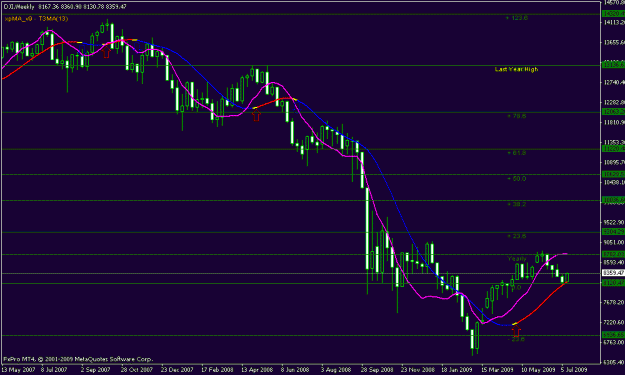Click the '+ 78.6' Fibonacci level label
The width and height of the screenshot is (625, 375).
click(517, 116)
